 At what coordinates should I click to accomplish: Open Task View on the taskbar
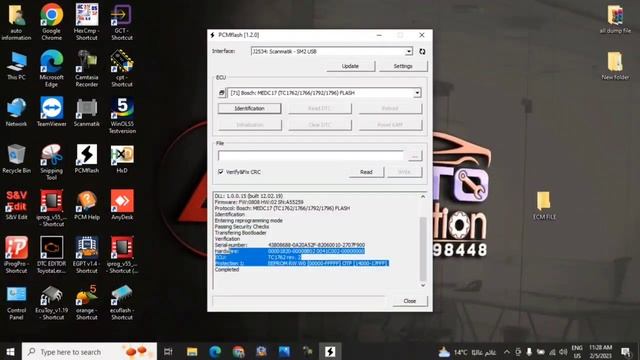coord(168,351)
